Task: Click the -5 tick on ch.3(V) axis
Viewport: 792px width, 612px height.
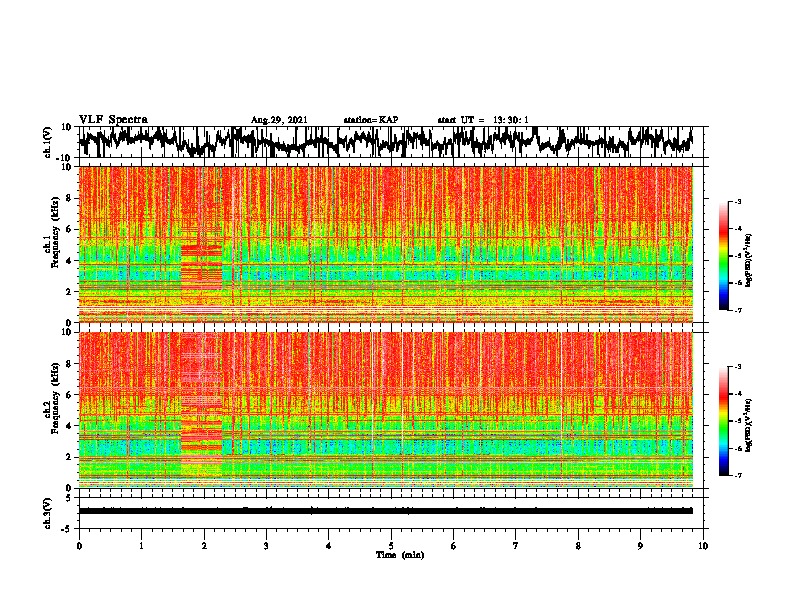Action: pos(67,529)
